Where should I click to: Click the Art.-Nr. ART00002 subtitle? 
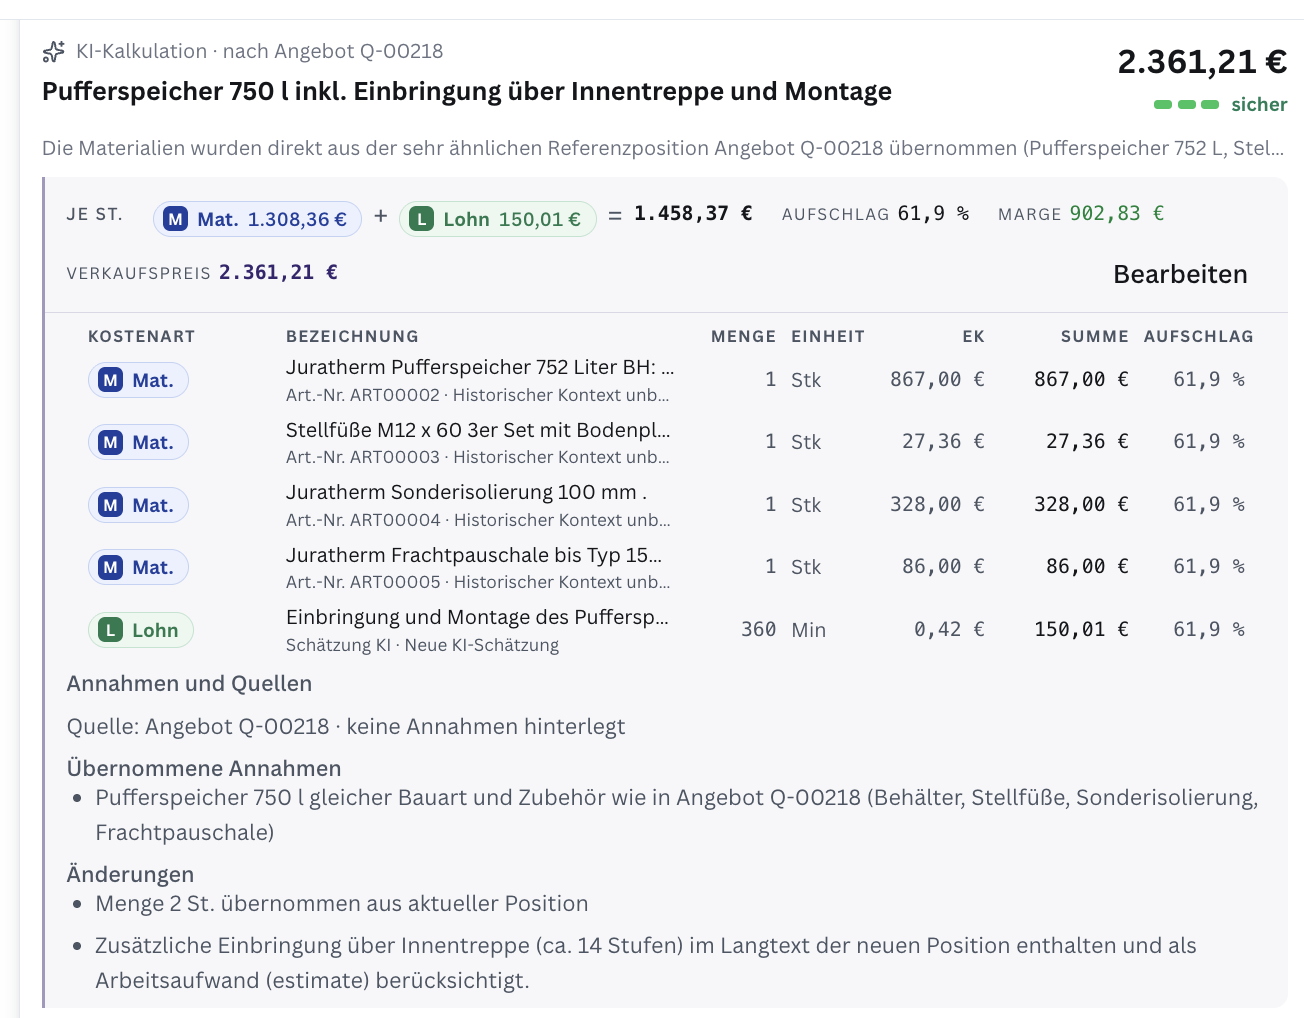coord(478,395)
